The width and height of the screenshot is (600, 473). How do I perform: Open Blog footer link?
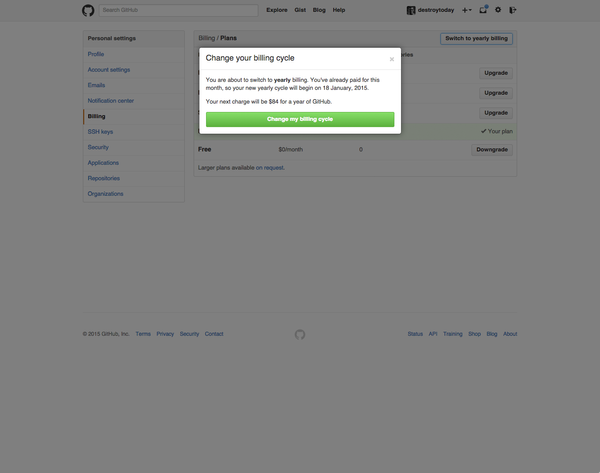pos(492,334)
